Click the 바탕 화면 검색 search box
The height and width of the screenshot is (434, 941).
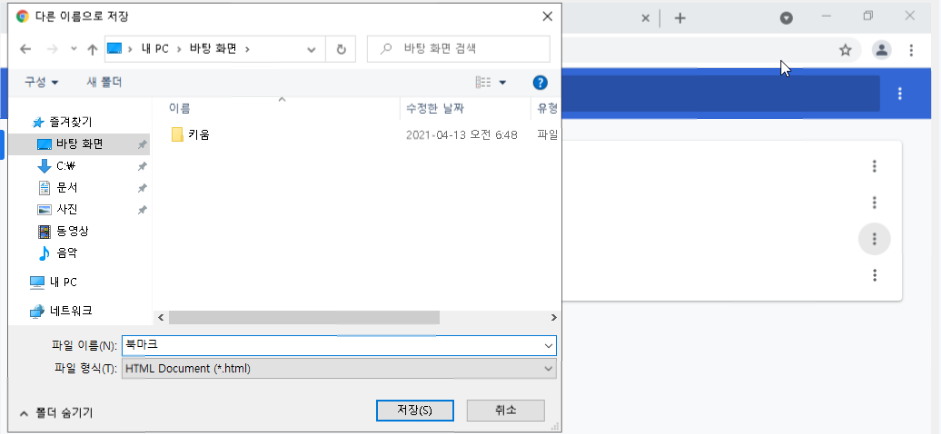click(458, 49)
